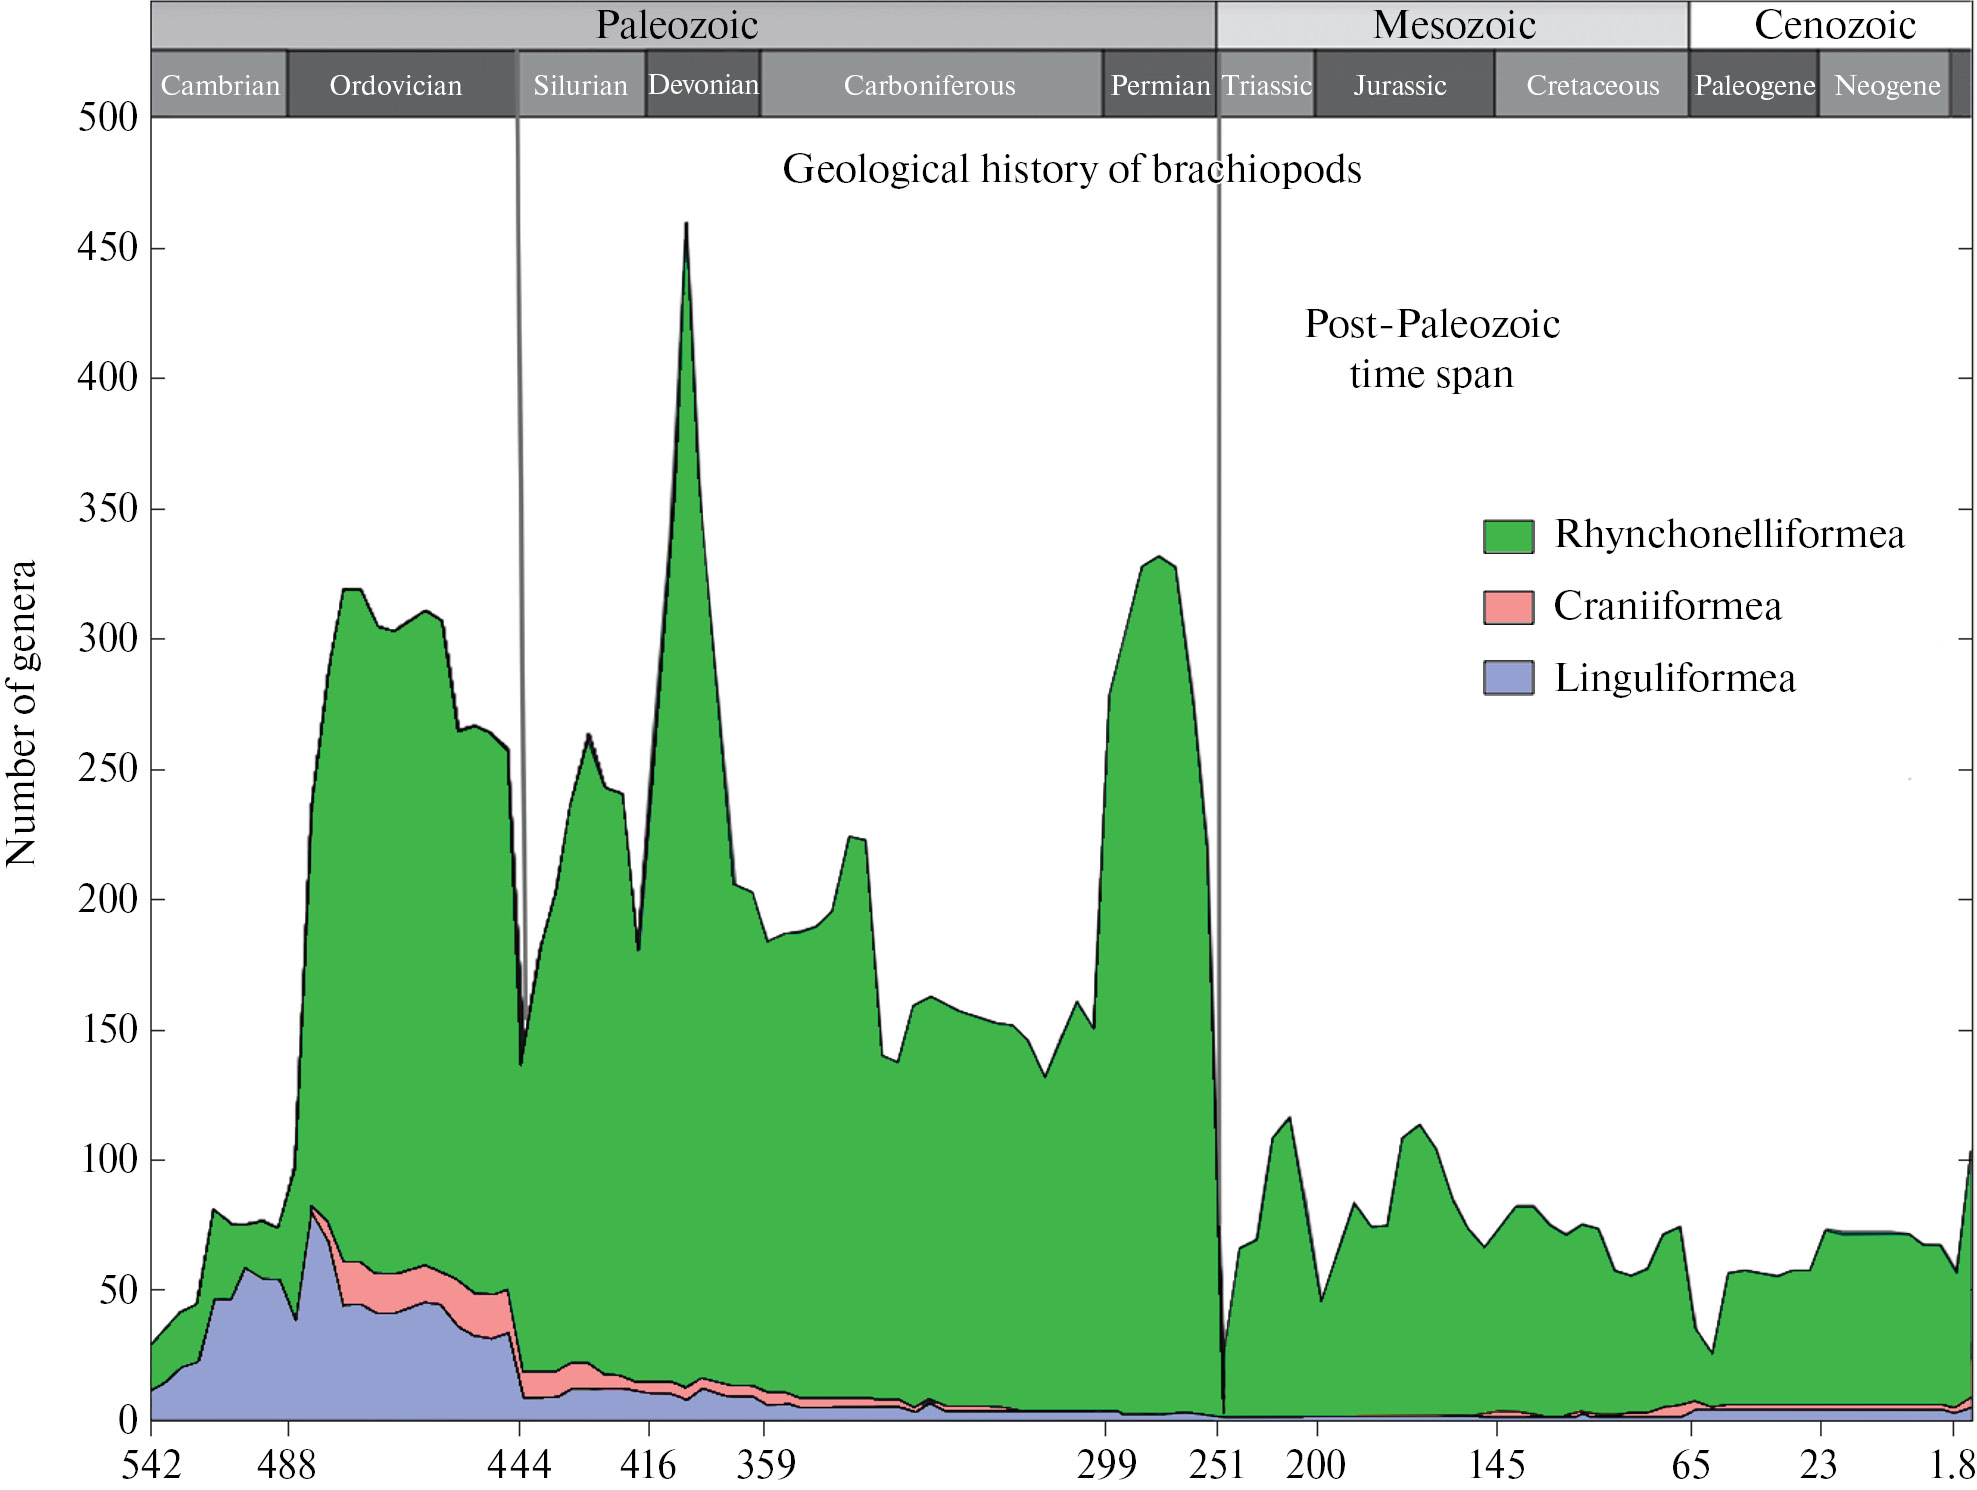Click the Devonian period box
This screenshot has height=1490, width=1977.
pos(703,85)
